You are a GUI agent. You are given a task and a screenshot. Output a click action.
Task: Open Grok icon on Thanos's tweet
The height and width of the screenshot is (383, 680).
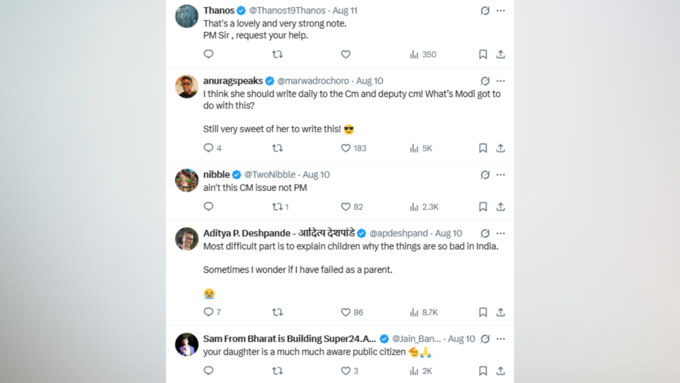click(485, 10)
